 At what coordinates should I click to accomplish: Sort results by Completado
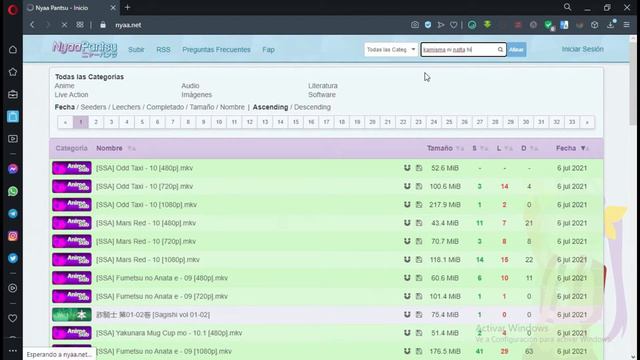(165, 107)
